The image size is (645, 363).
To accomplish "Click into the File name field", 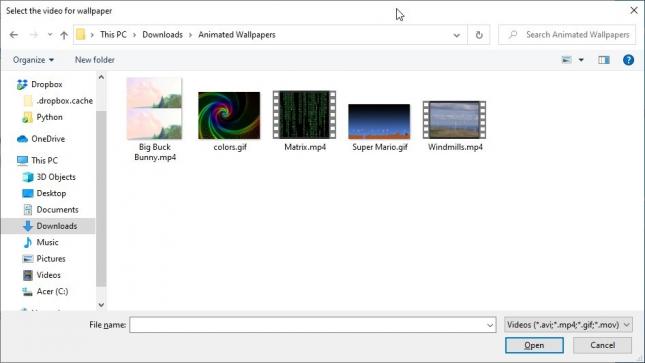I will click(x=308, y=325).
